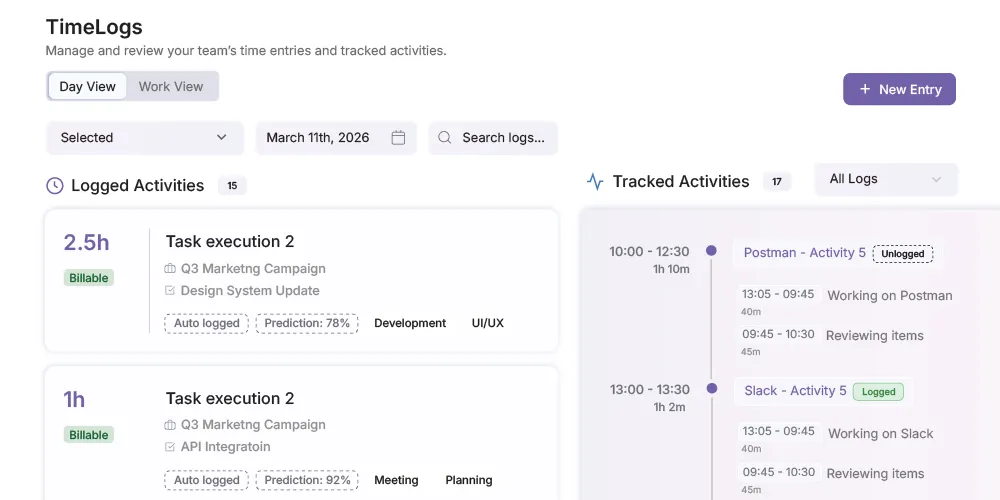
Task: Open the calendar icon in date field
Action: 398,138
